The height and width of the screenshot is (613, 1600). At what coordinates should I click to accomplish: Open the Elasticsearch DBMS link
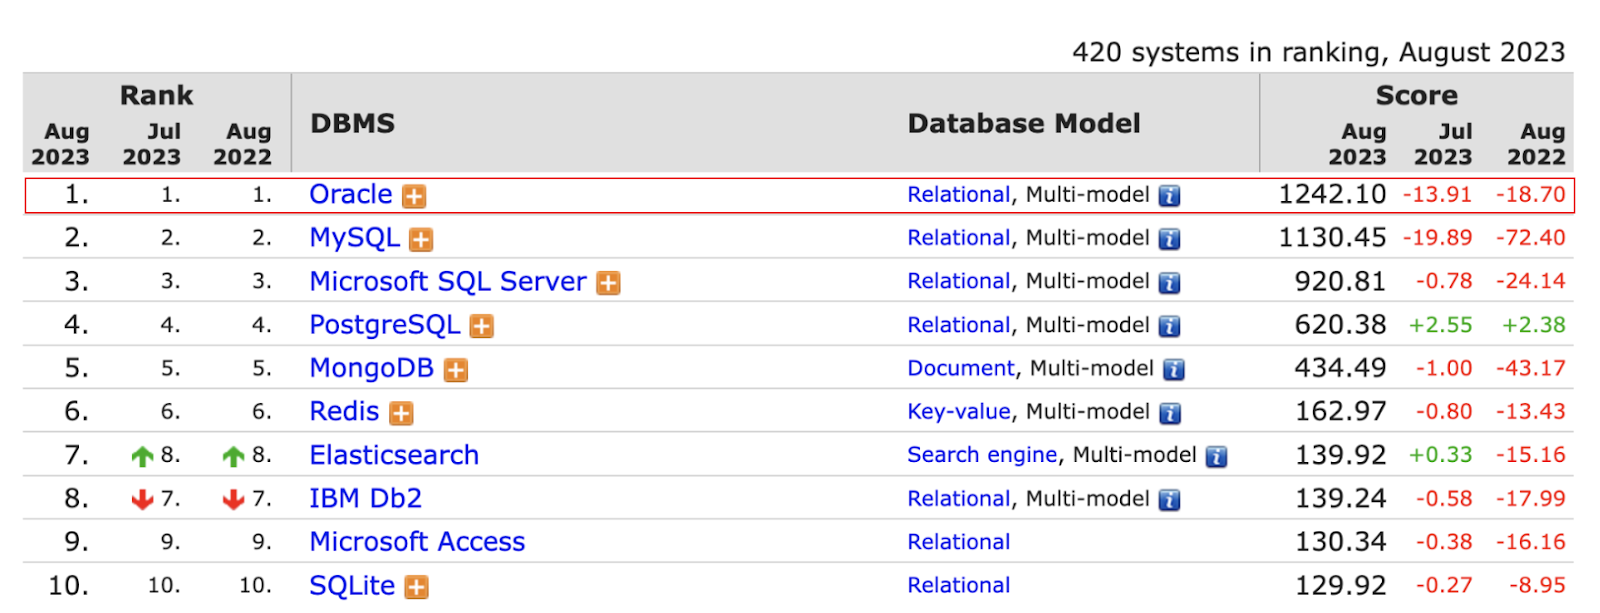[394, 455]
